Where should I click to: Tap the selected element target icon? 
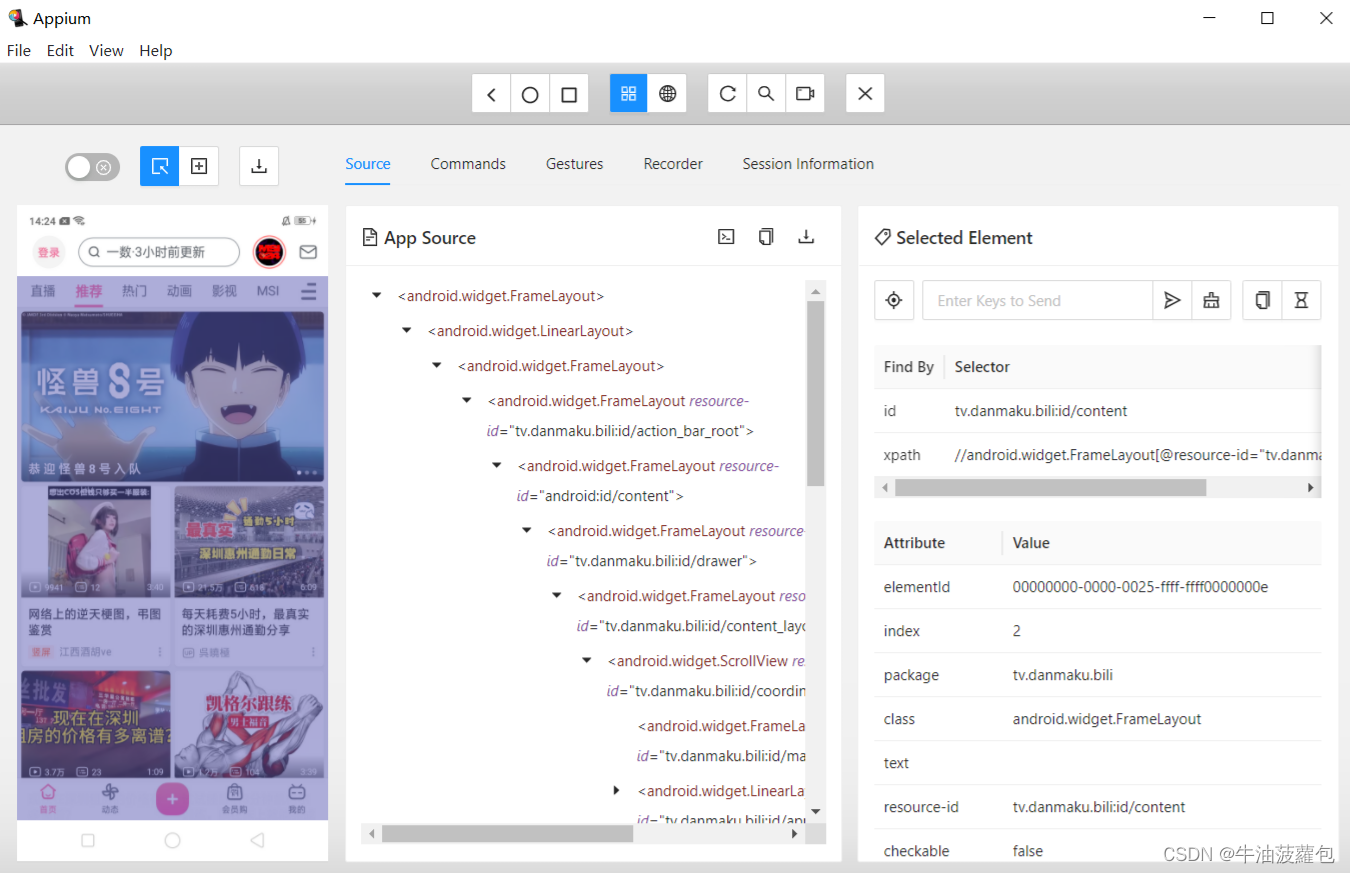(x=894, y=300)
